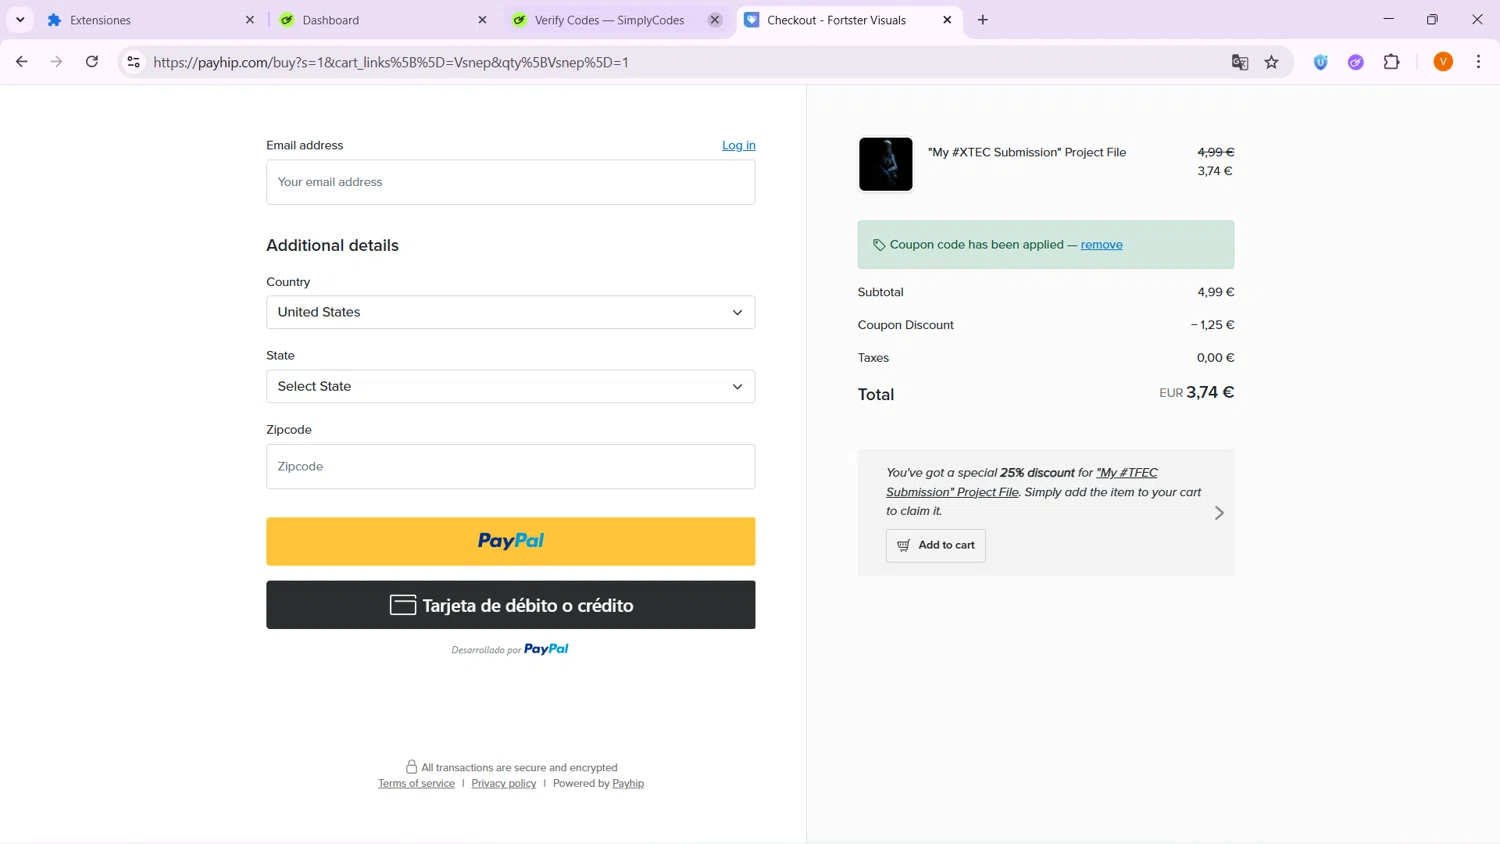Focus the email address field
1500x844 pixels.
point(511,182)
